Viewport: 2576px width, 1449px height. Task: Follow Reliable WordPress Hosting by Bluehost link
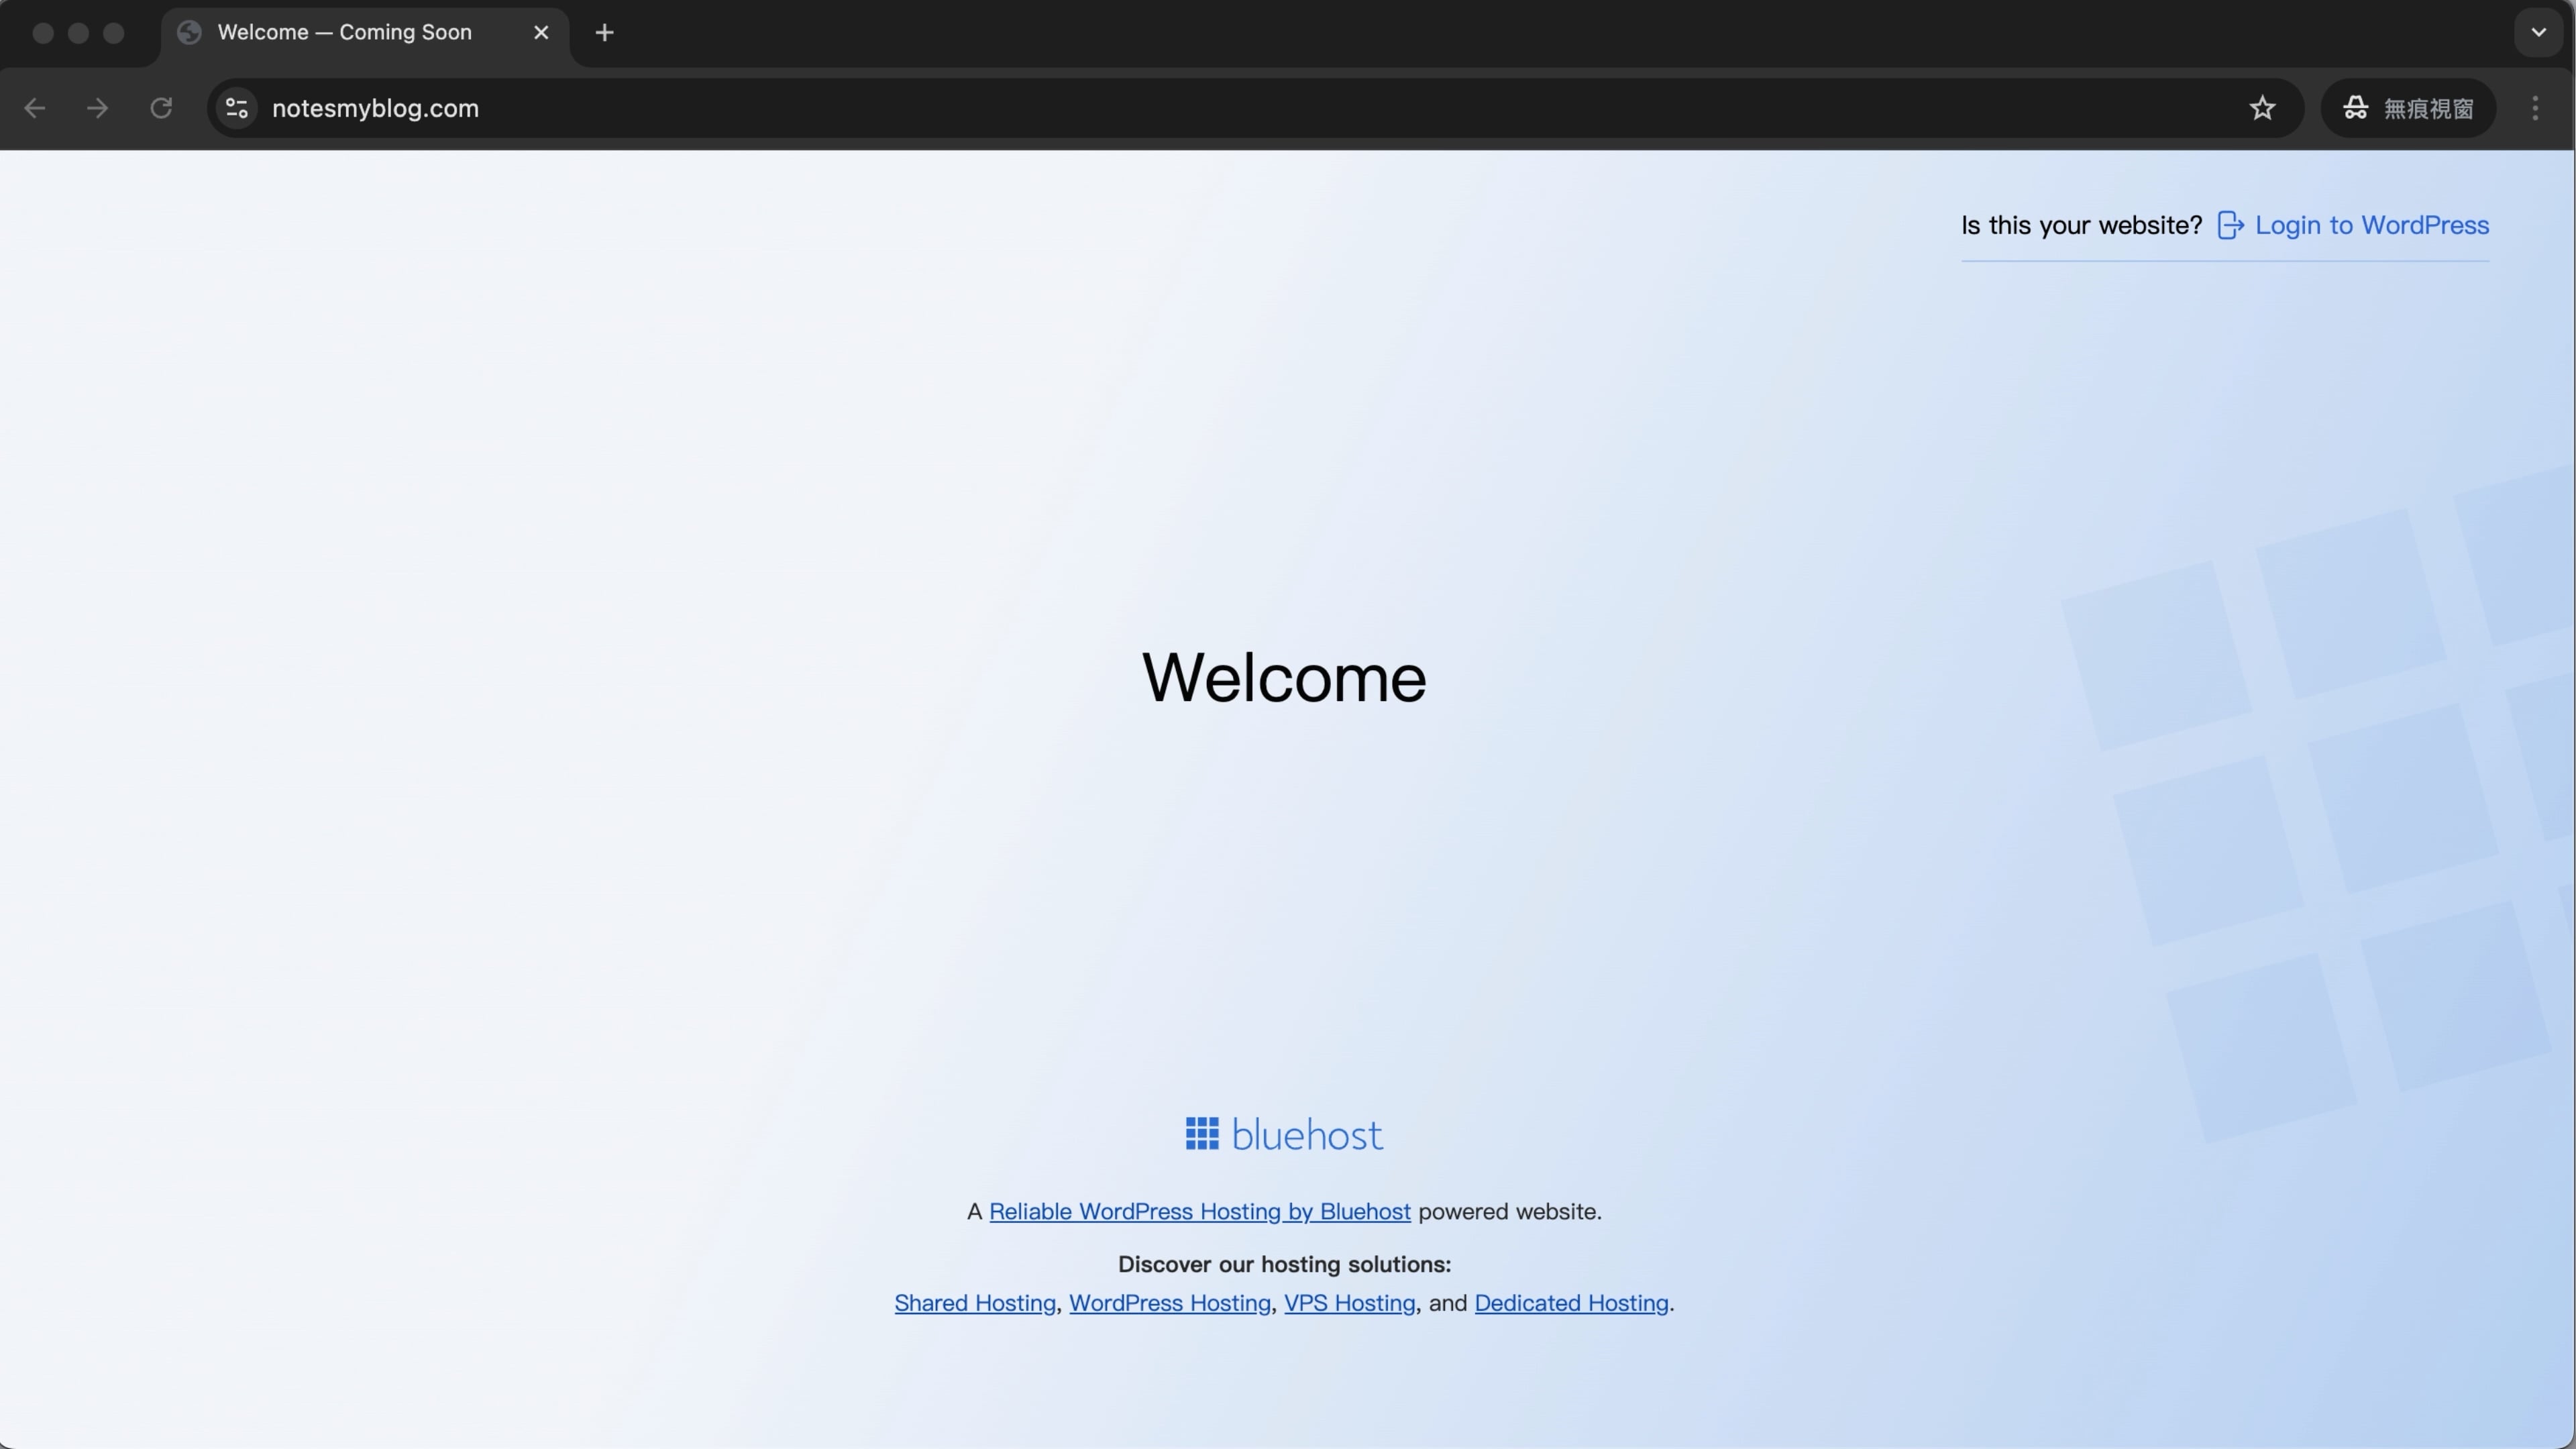(x=1199, y=1212)
